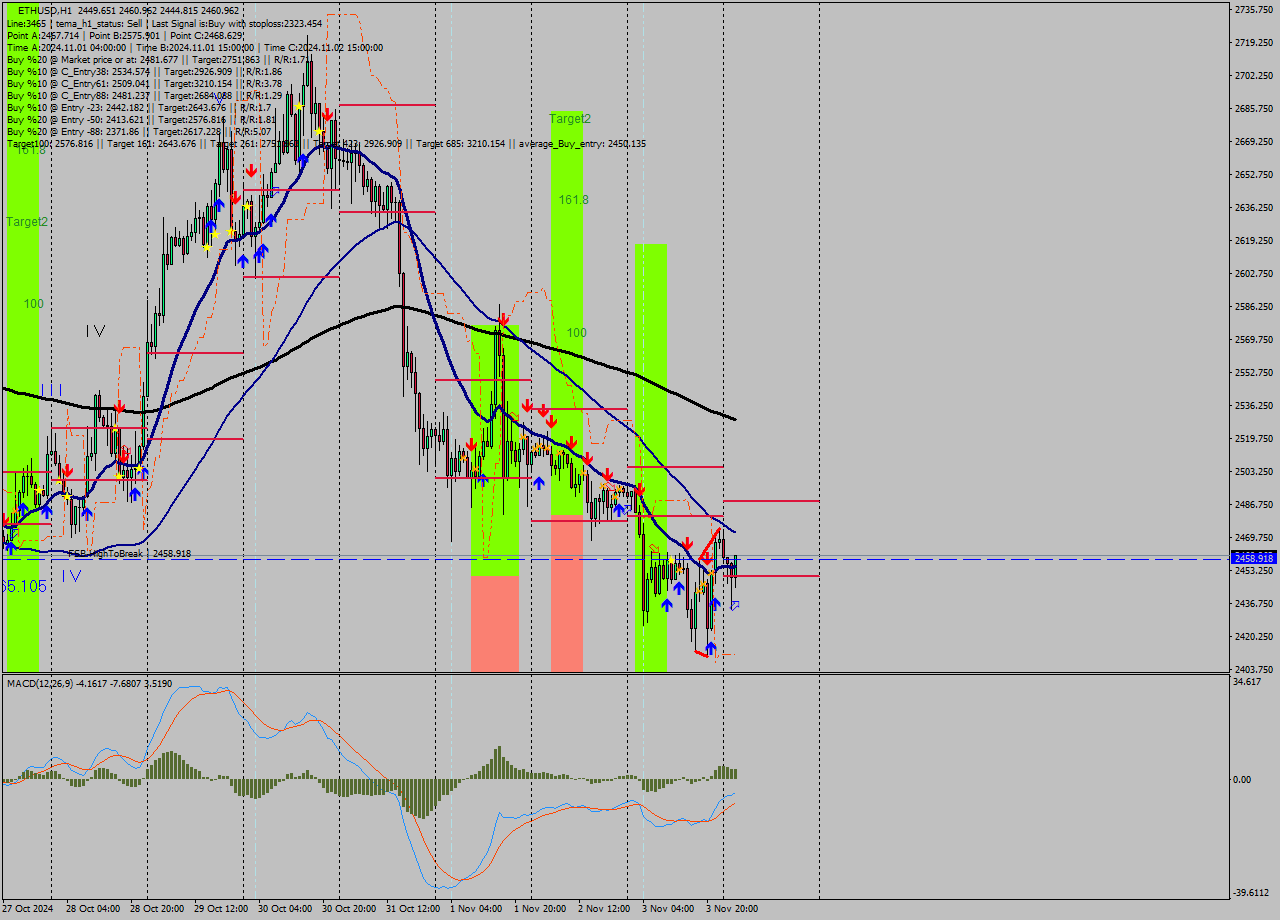Click the 'Time C:2024.11.02 15:00:00' text
This screenshot has width=1280, height=920.
click(x=324, y=47)
